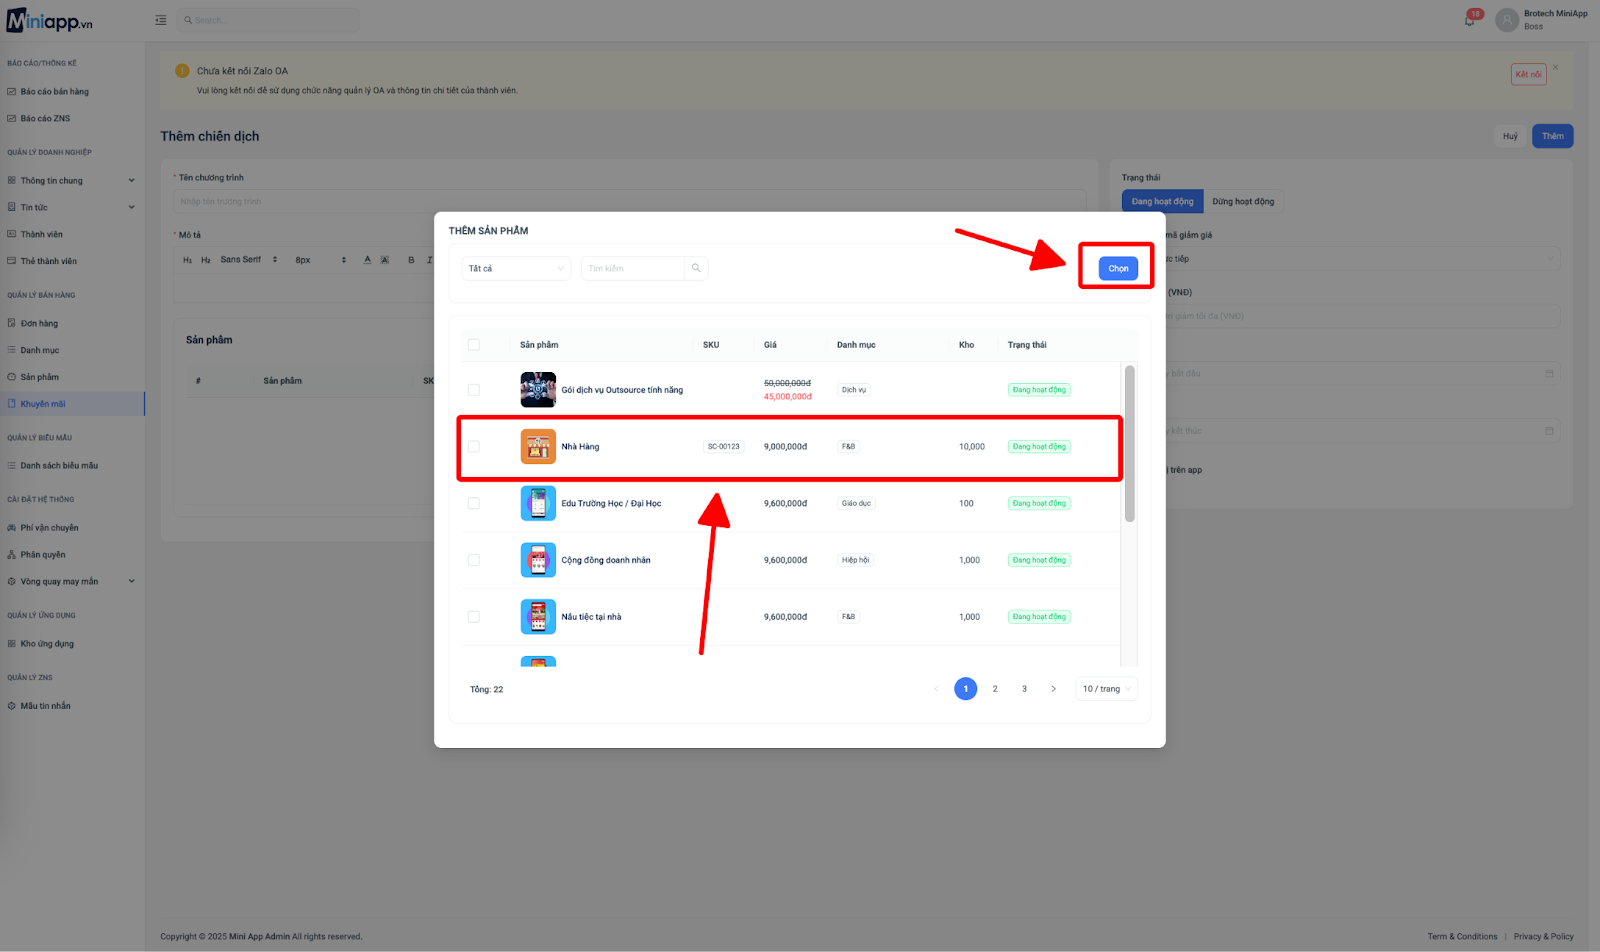
Task: Click the Danh sách biểu mẫu sidebar icon
Action: click(x=12, y=466)
